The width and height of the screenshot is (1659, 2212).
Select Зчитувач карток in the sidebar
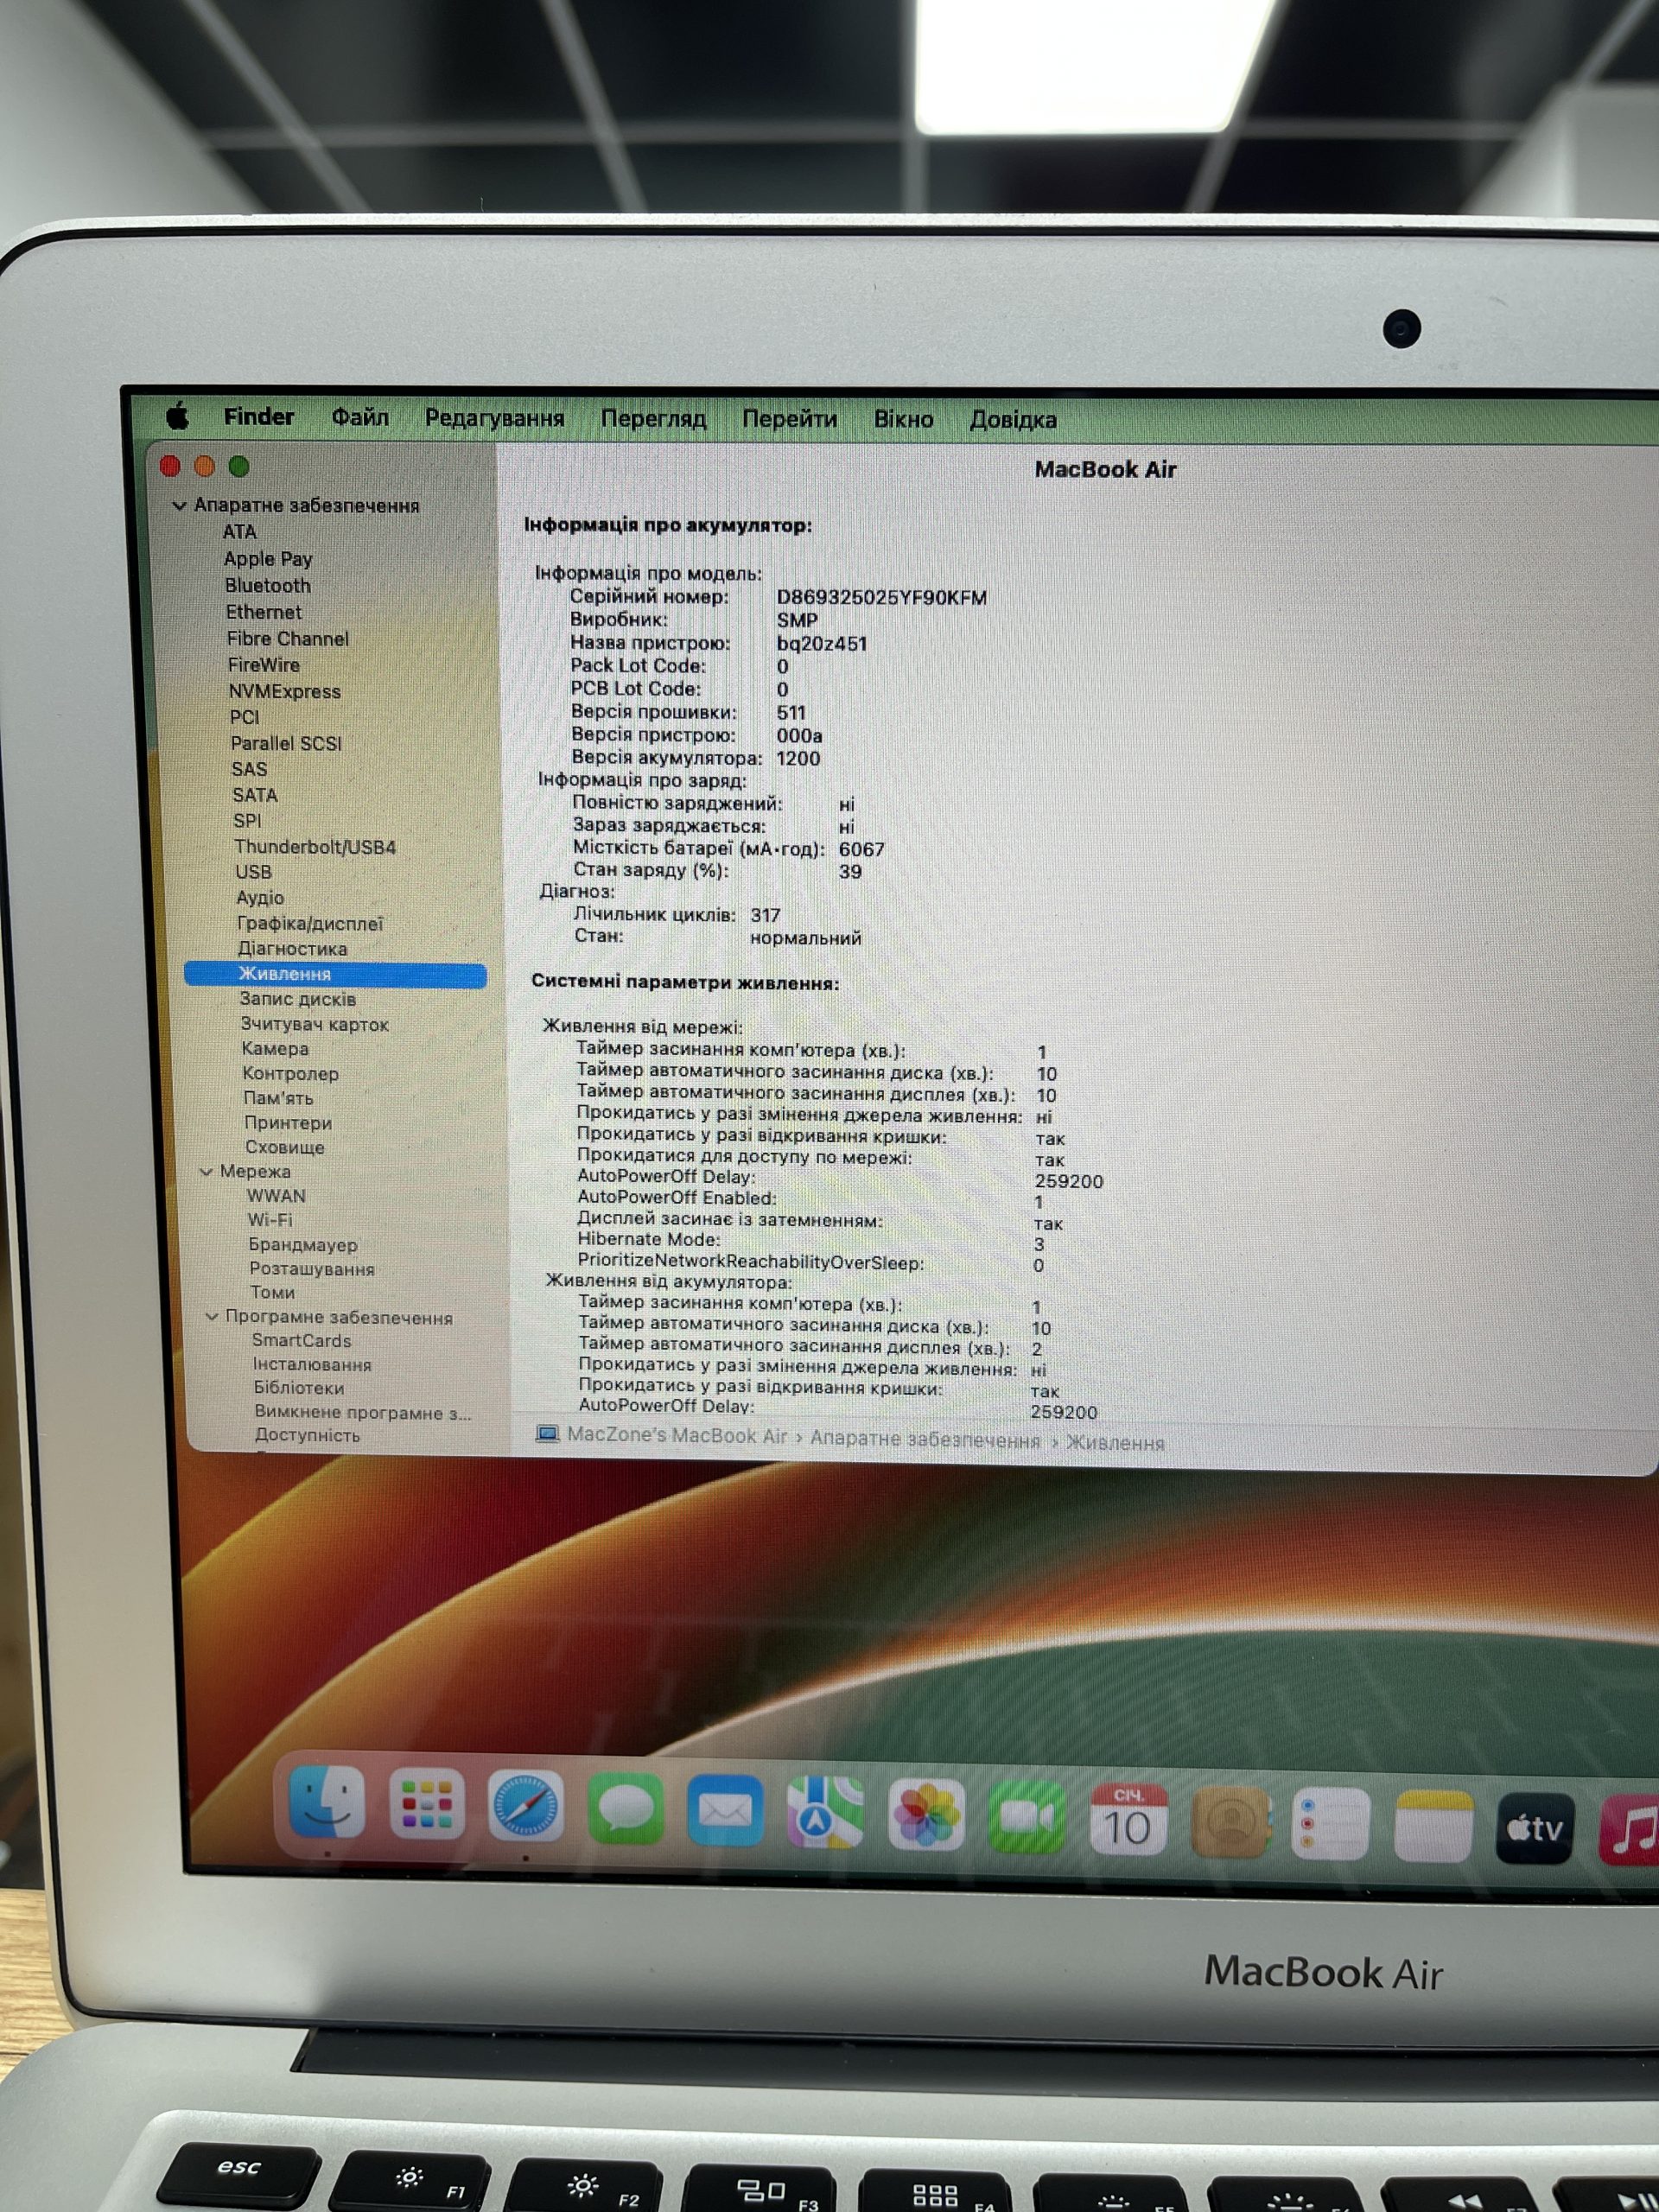[x=314, y=1024]
